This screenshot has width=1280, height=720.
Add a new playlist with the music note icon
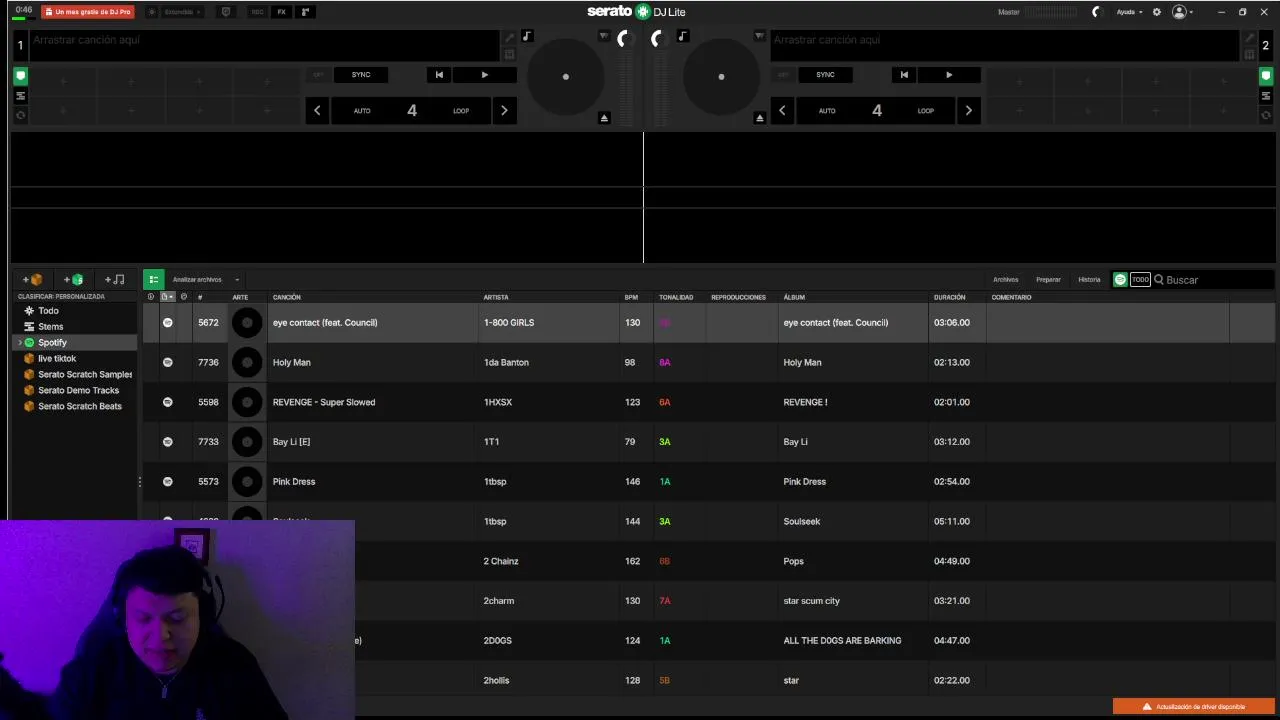tap(115, 280)
